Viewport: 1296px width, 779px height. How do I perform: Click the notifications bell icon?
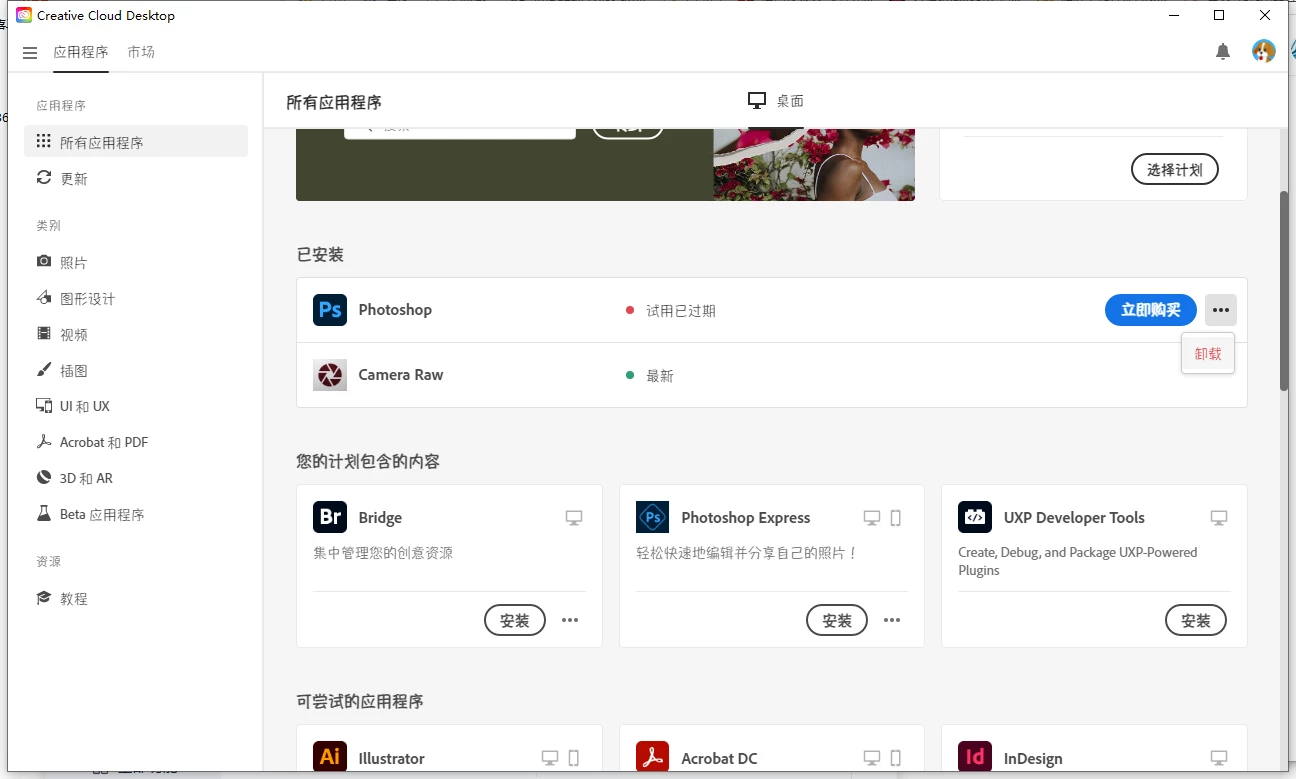tap(1223, 52)
